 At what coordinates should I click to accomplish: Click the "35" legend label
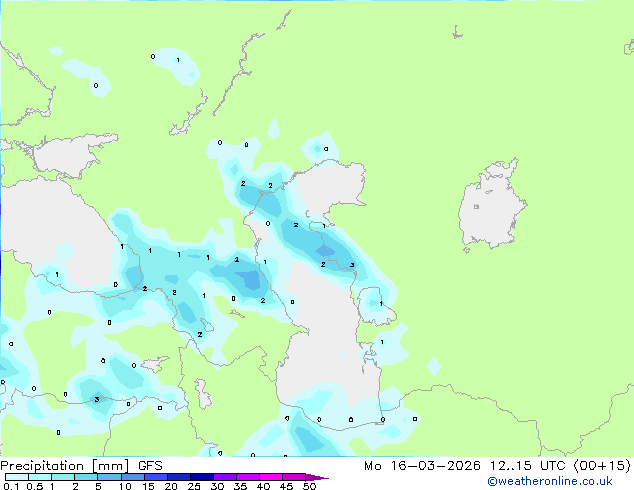click(241, 486)
